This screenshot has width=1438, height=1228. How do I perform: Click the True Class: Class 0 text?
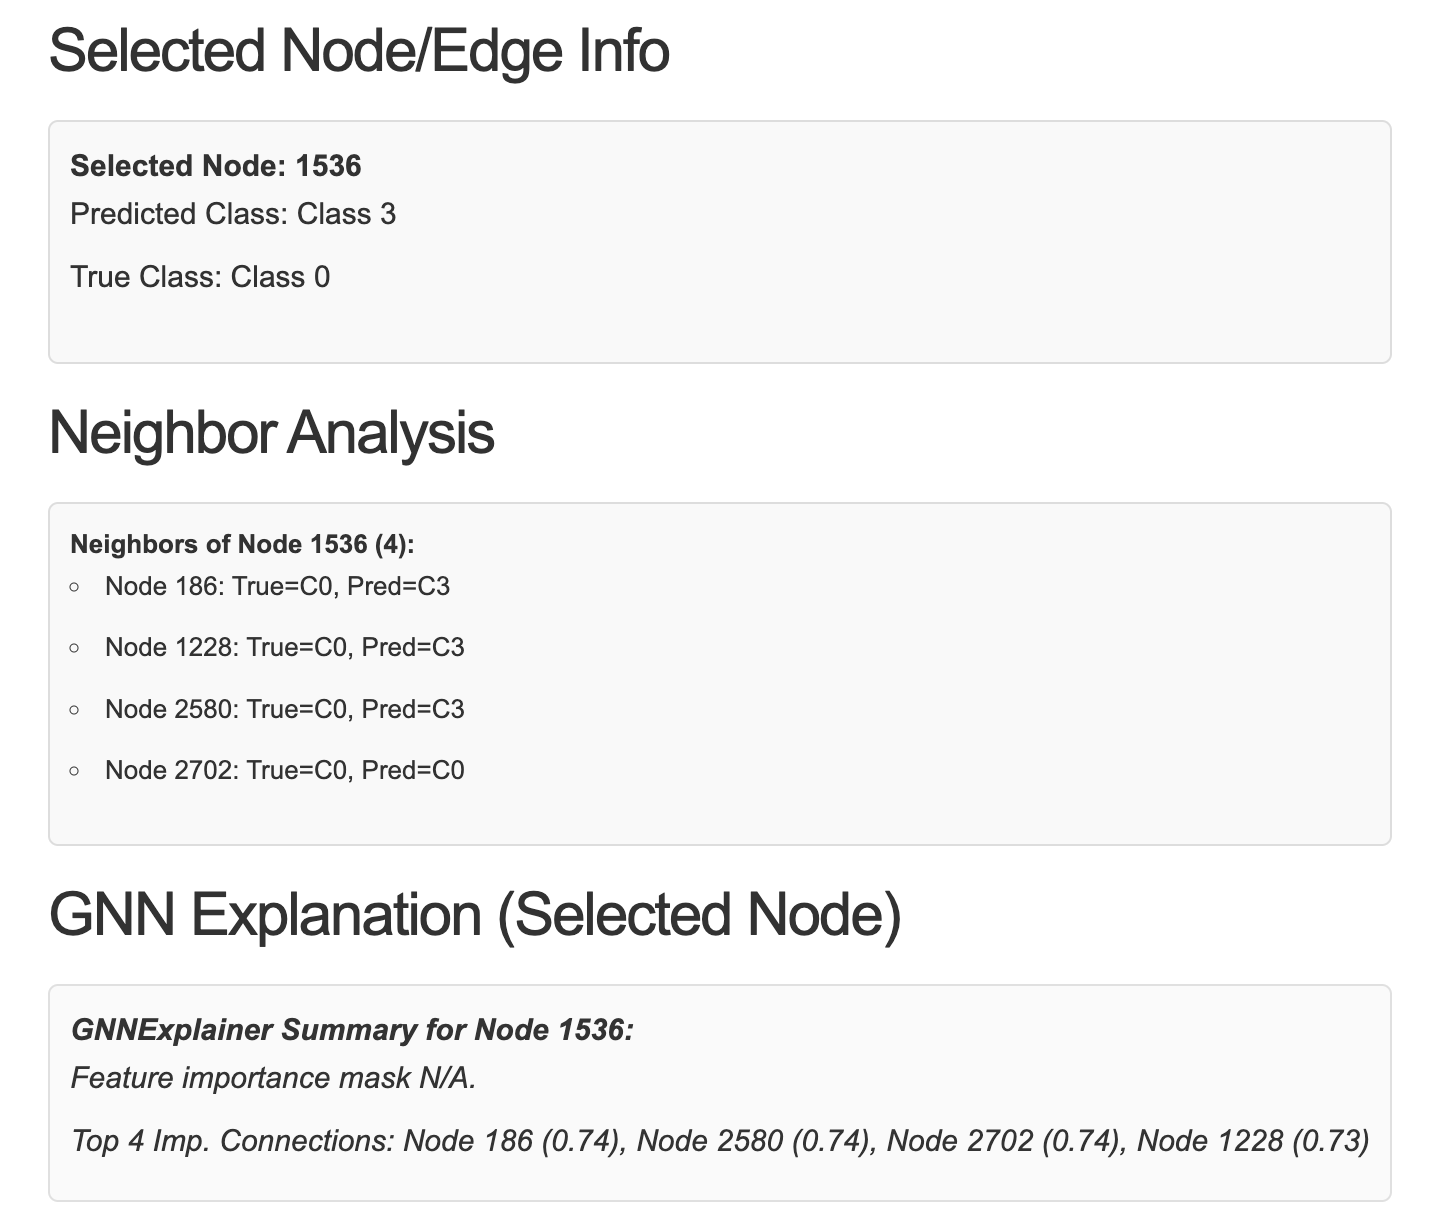point(199,277)
